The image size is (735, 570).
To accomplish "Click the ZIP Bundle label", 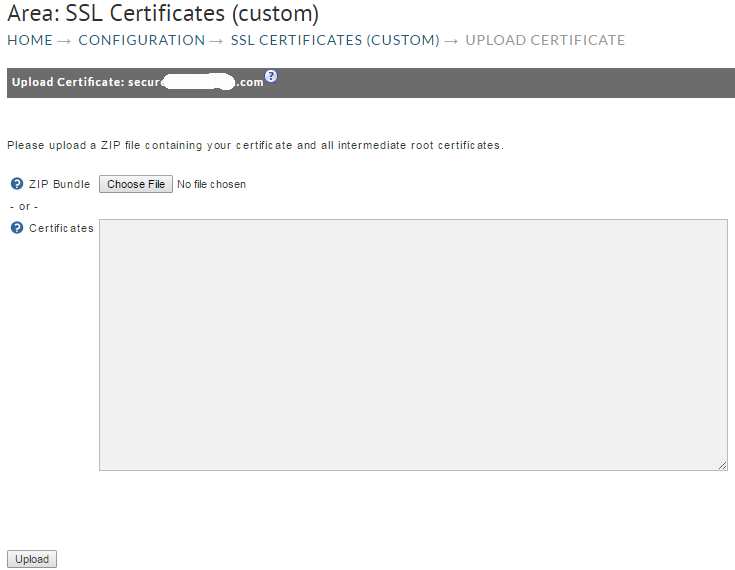I will [59, 184].
